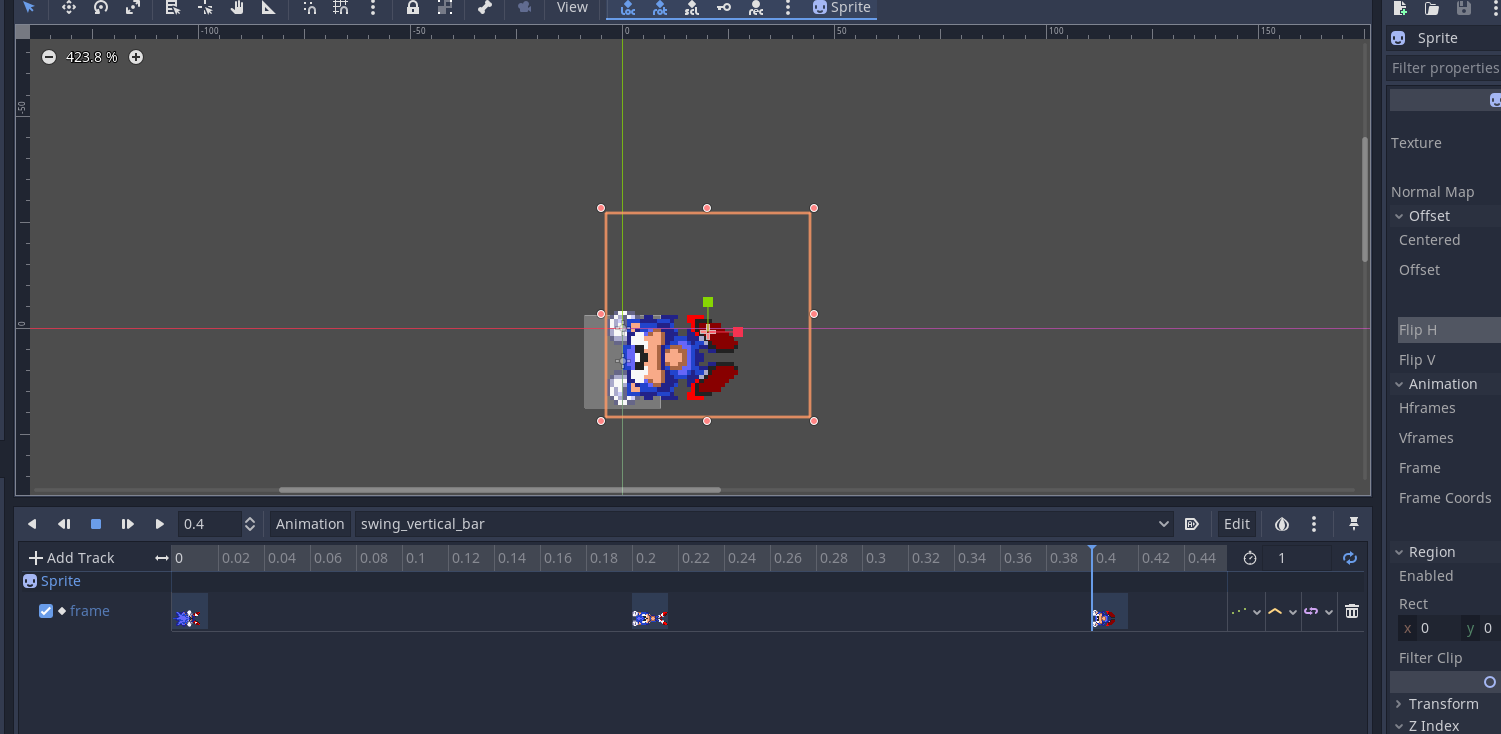Select the Rotate tool
1501x734 pixels.
click(100, 8)
